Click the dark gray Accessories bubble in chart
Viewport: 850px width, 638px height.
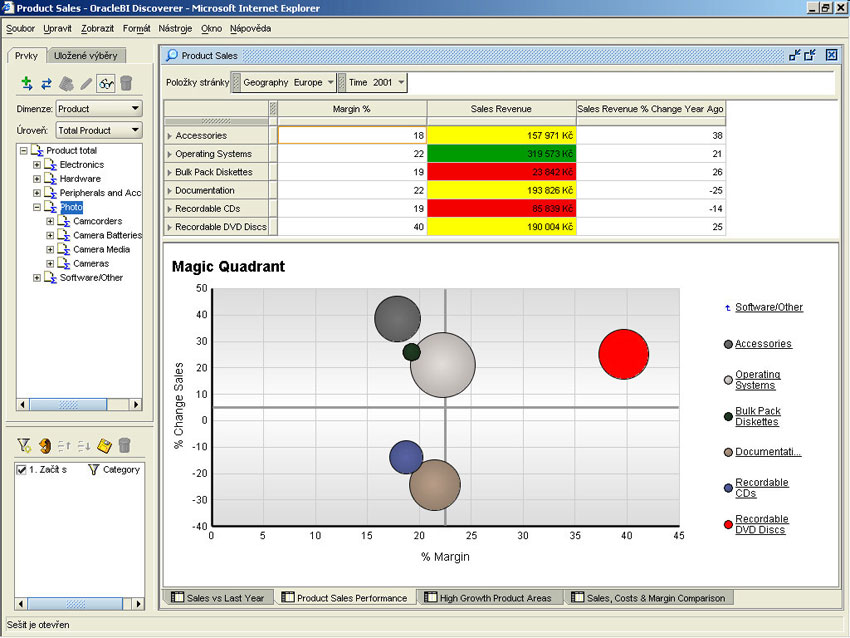point(395,317)
